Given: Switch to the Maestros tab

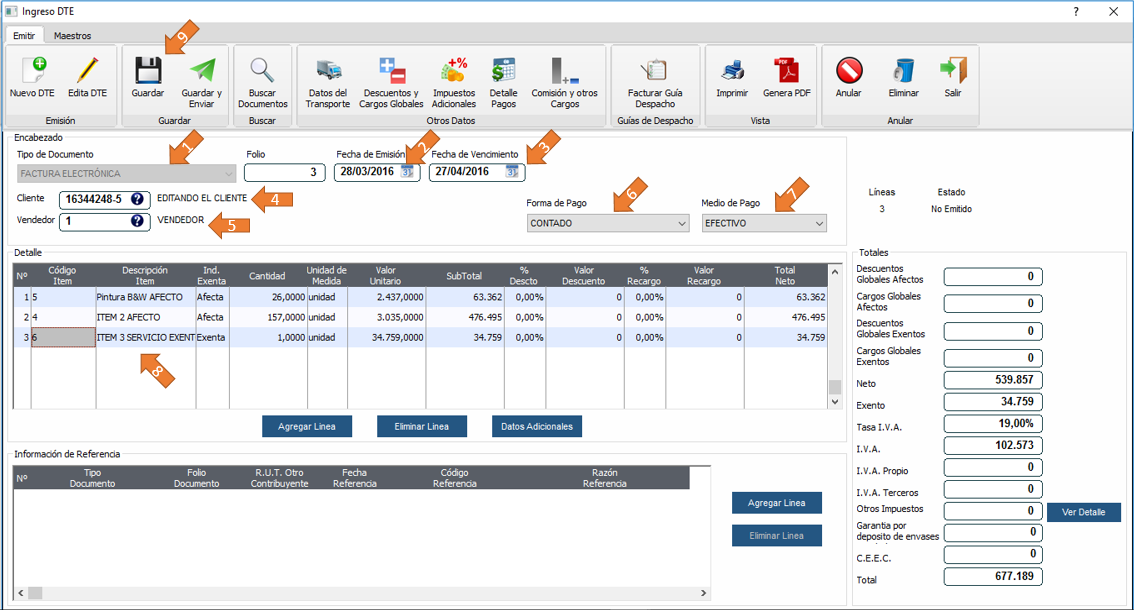Looking at the screenshot, I should click(72, 36).
